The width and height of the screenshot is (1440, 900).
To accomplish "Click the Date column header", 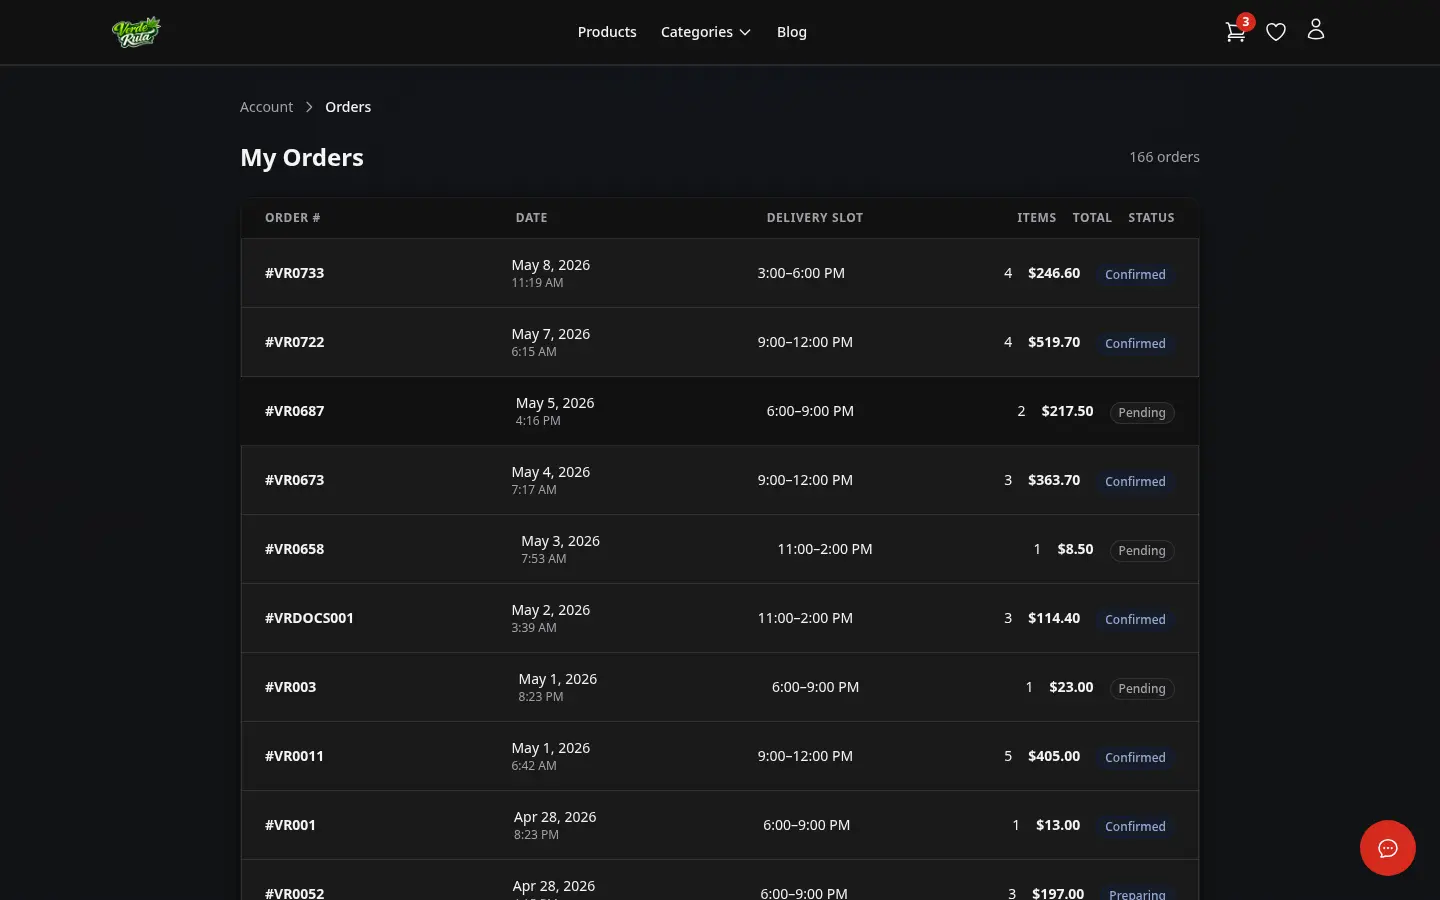I will pyautogui.click(x=532, y=218).
